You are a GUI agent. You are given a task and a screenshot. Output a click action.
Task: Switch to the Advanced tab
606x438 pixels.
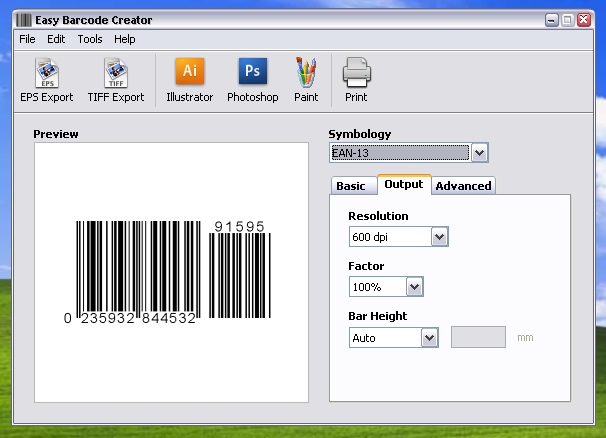pos(463,186)
